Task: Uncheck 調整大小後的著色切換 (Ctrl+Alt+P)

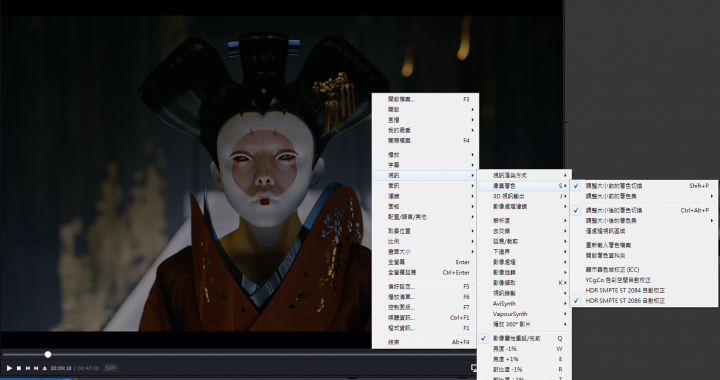Action: 644,210
